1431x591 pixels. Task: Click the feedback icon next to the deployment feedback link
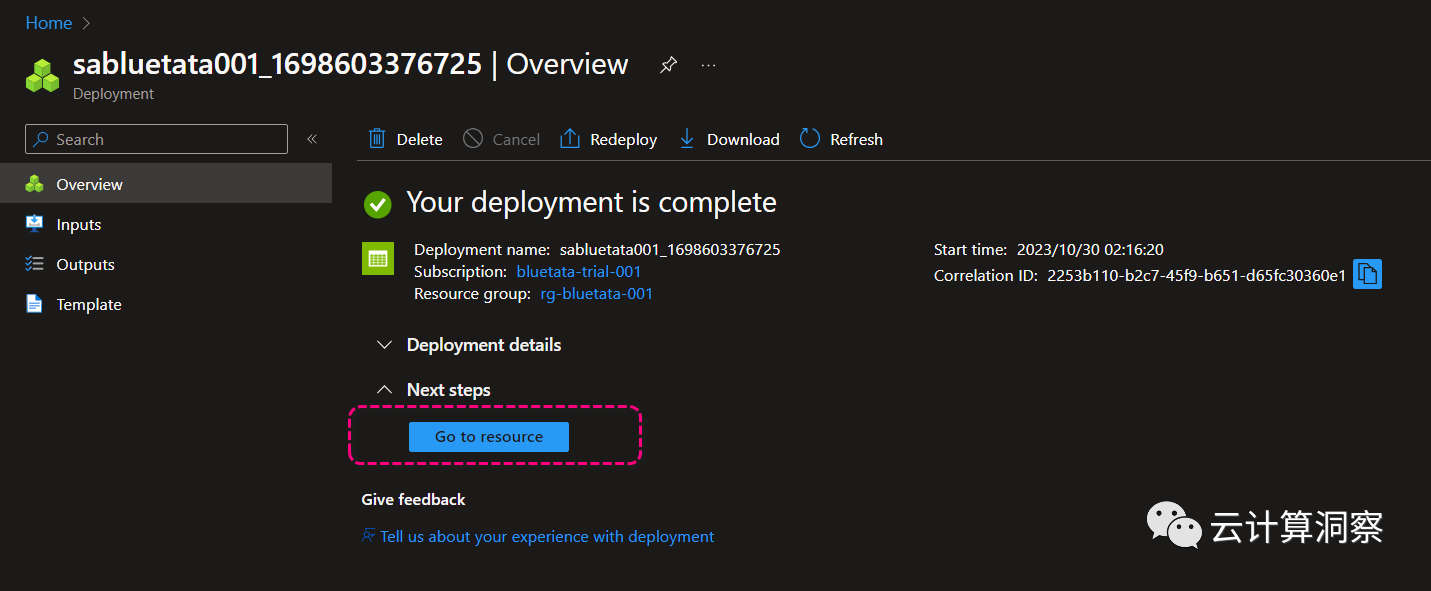(369, 536)
